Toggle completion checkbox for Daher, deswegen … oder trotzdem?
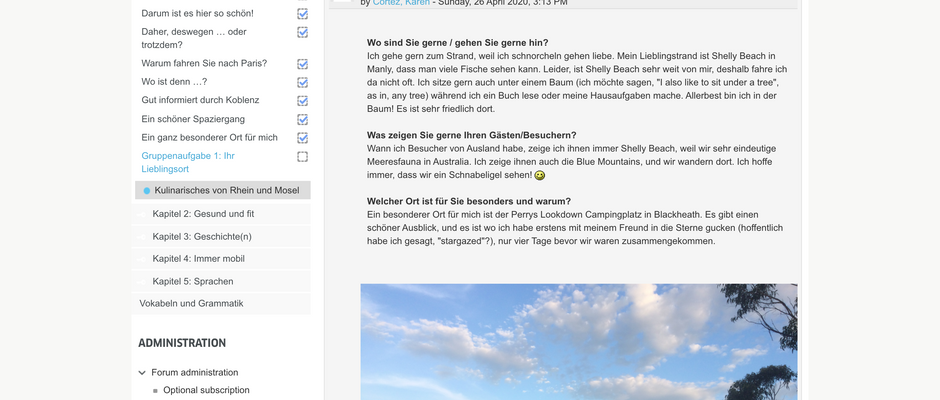Screen dimensions: 940x400 click(x=303, y=32)
